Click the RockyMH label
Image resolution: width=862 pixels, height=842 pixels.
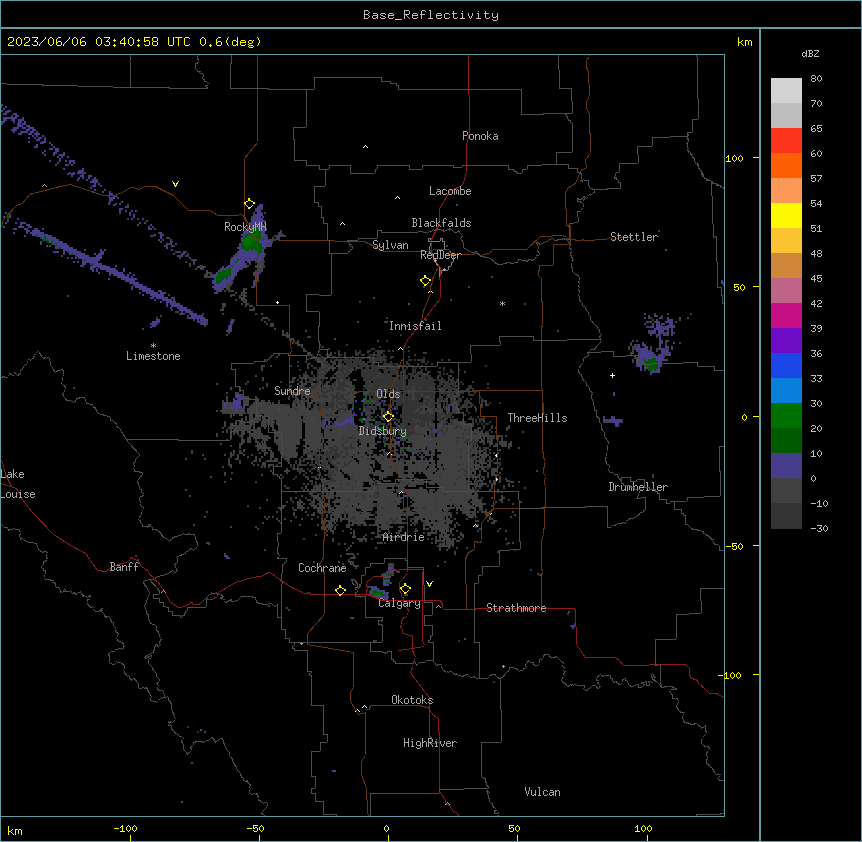pos(245,227)
